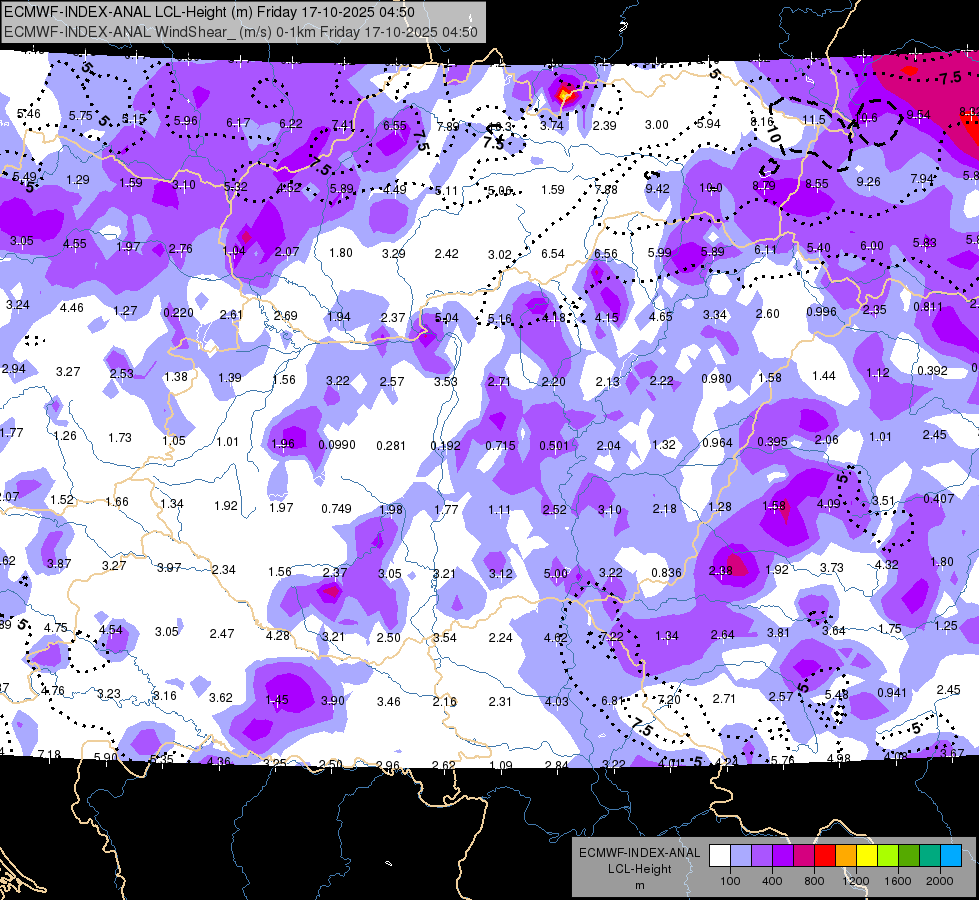Image resolution: width=979 pixels, height=900 pixels.
Task: Click the wind shear value 0.980
Action: 716,378
